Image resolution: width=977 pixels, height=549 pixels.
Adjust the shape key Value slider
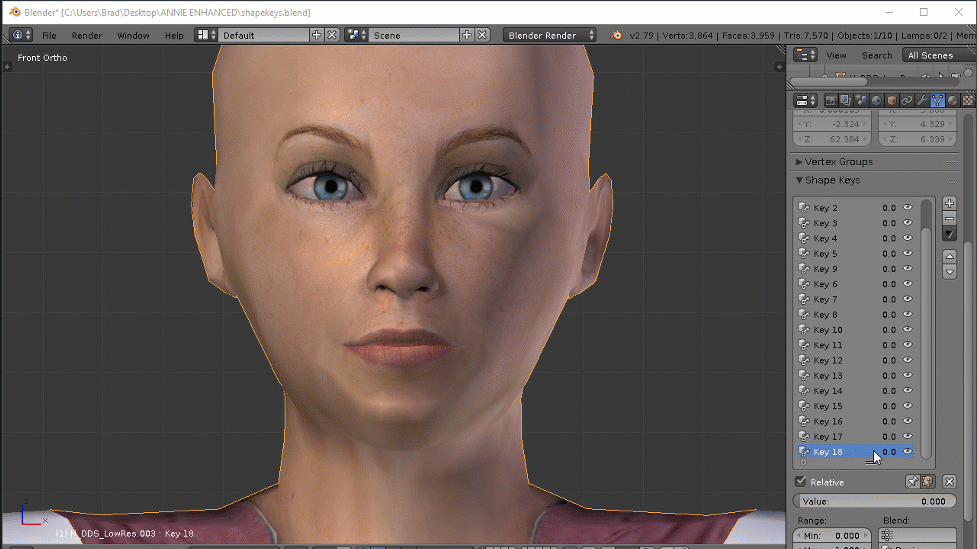click(875, 501)
